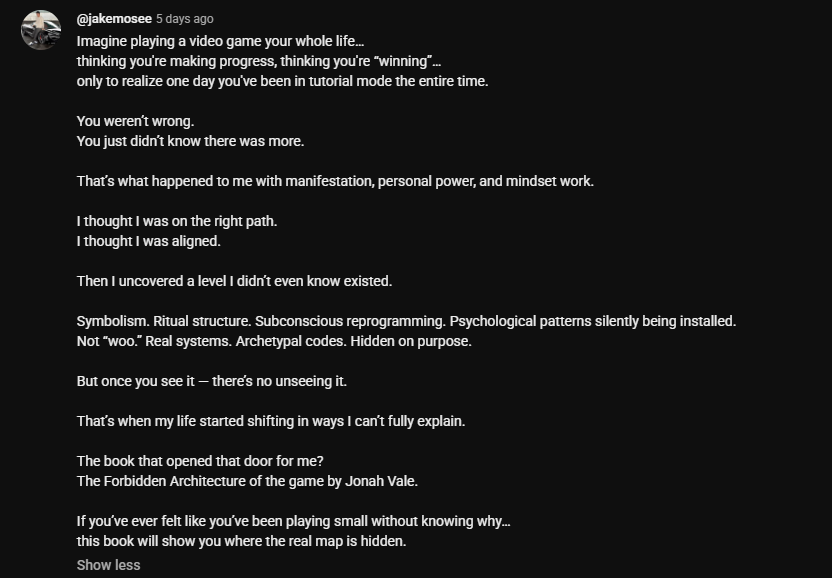
Task: Click the line "Imagine playing a video game your whole life…"
Action: coord(220,41)
